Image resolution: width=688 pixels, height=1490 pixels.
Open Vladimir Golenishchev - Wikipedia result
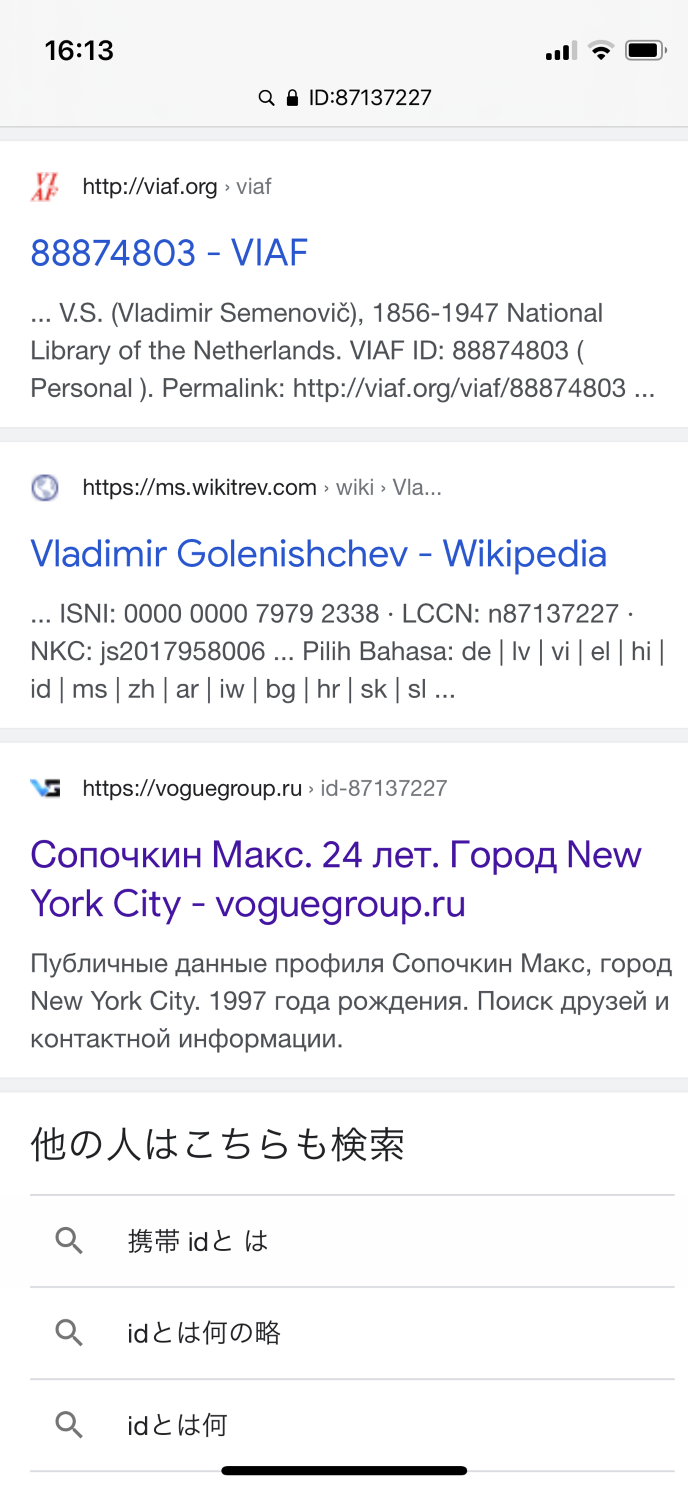pos(319,554)
